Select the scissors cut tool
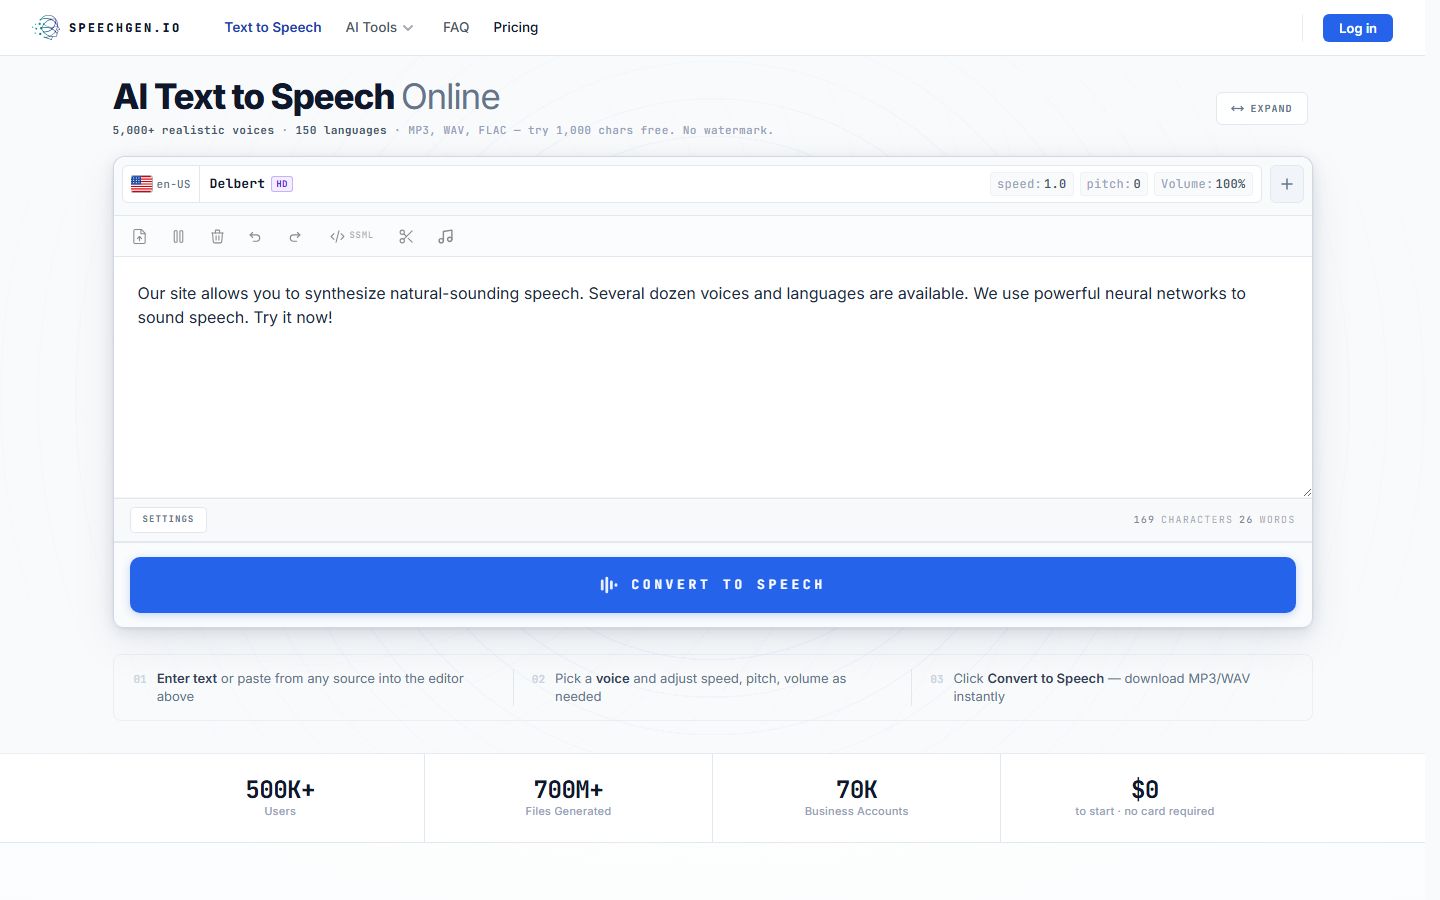The image size is (1440, 900). click(x=406, y=237)
